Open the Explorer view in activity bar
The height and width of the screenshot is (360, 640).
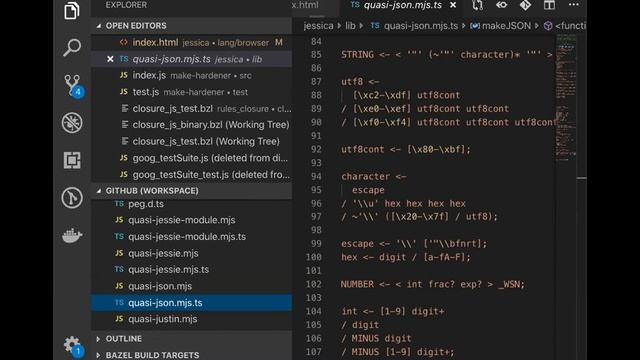(72, 10)
